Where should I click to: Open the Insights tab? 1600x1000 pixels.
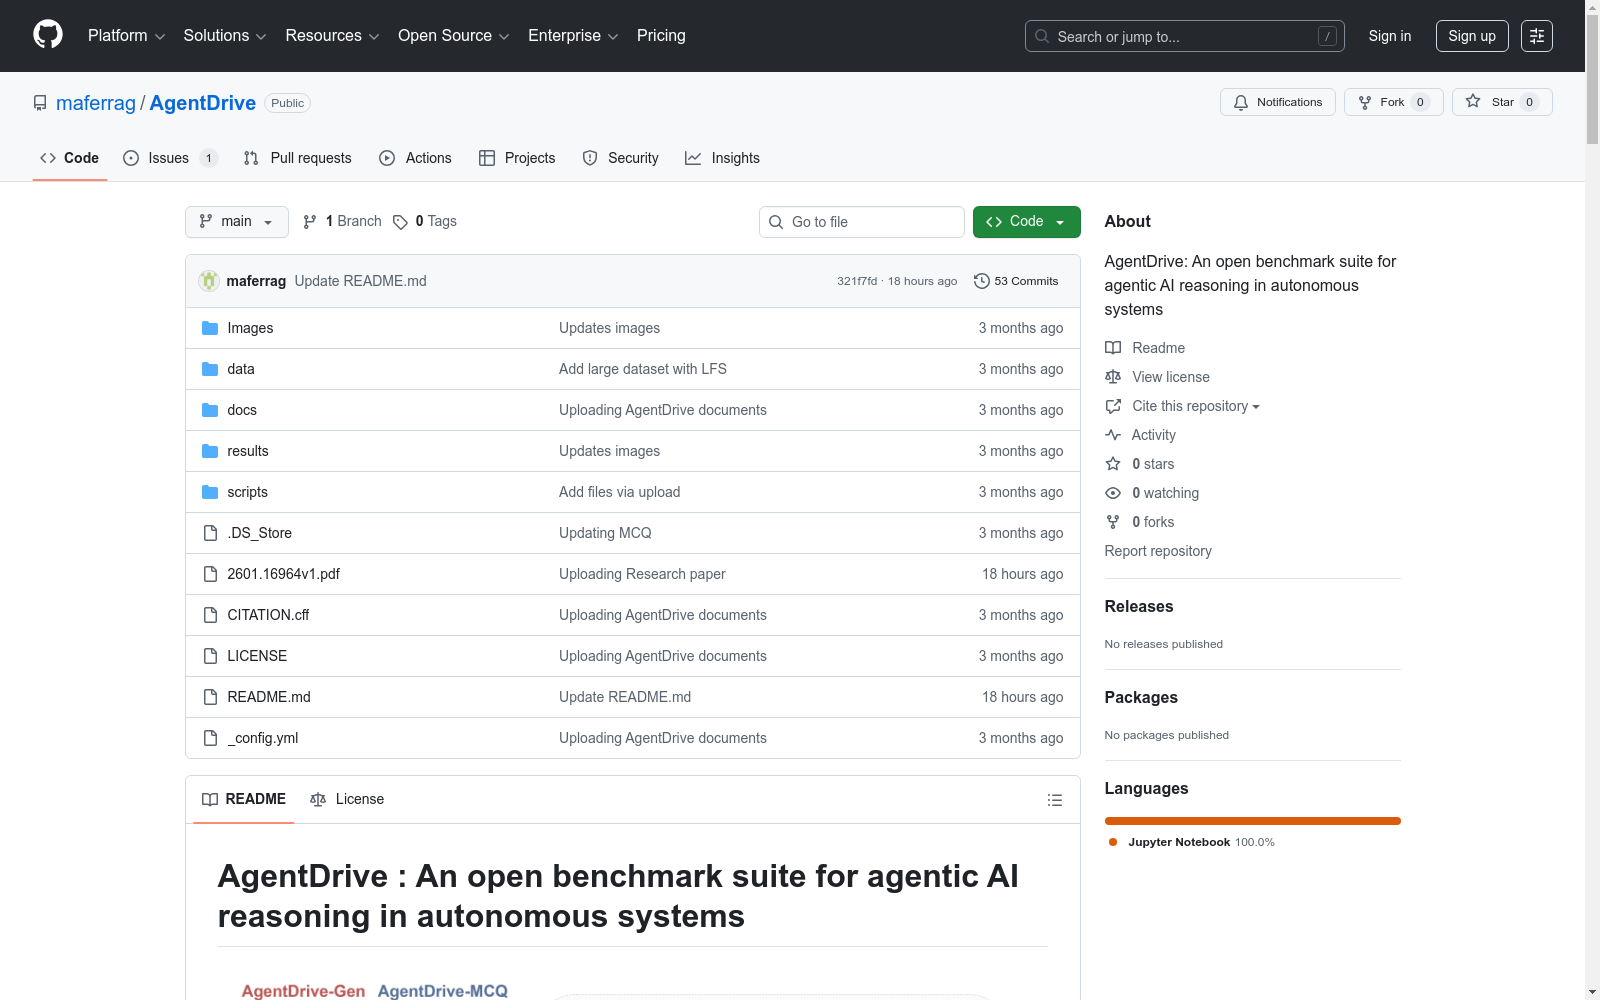click(x=722, y=158)
